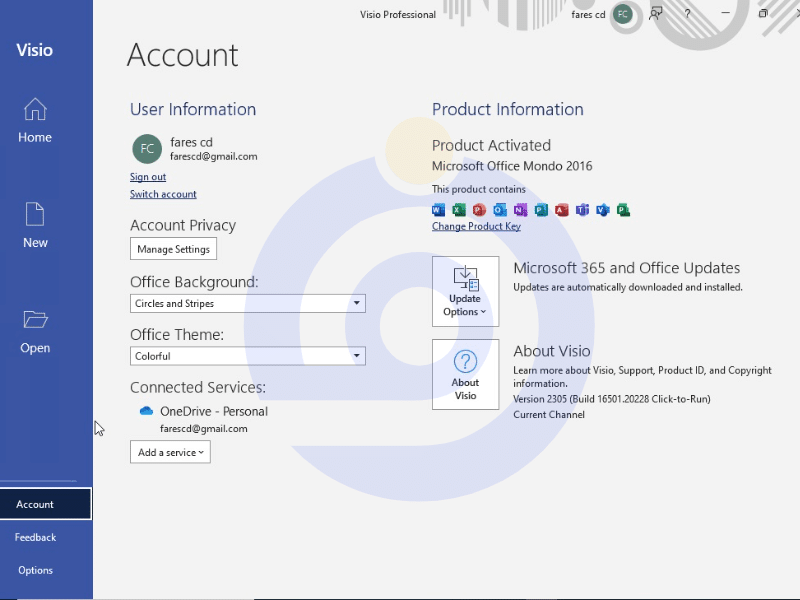Open the feedback person icon in title bar
Screen dimensions: 800x600
pyautogui.click(x=655, y=14)
